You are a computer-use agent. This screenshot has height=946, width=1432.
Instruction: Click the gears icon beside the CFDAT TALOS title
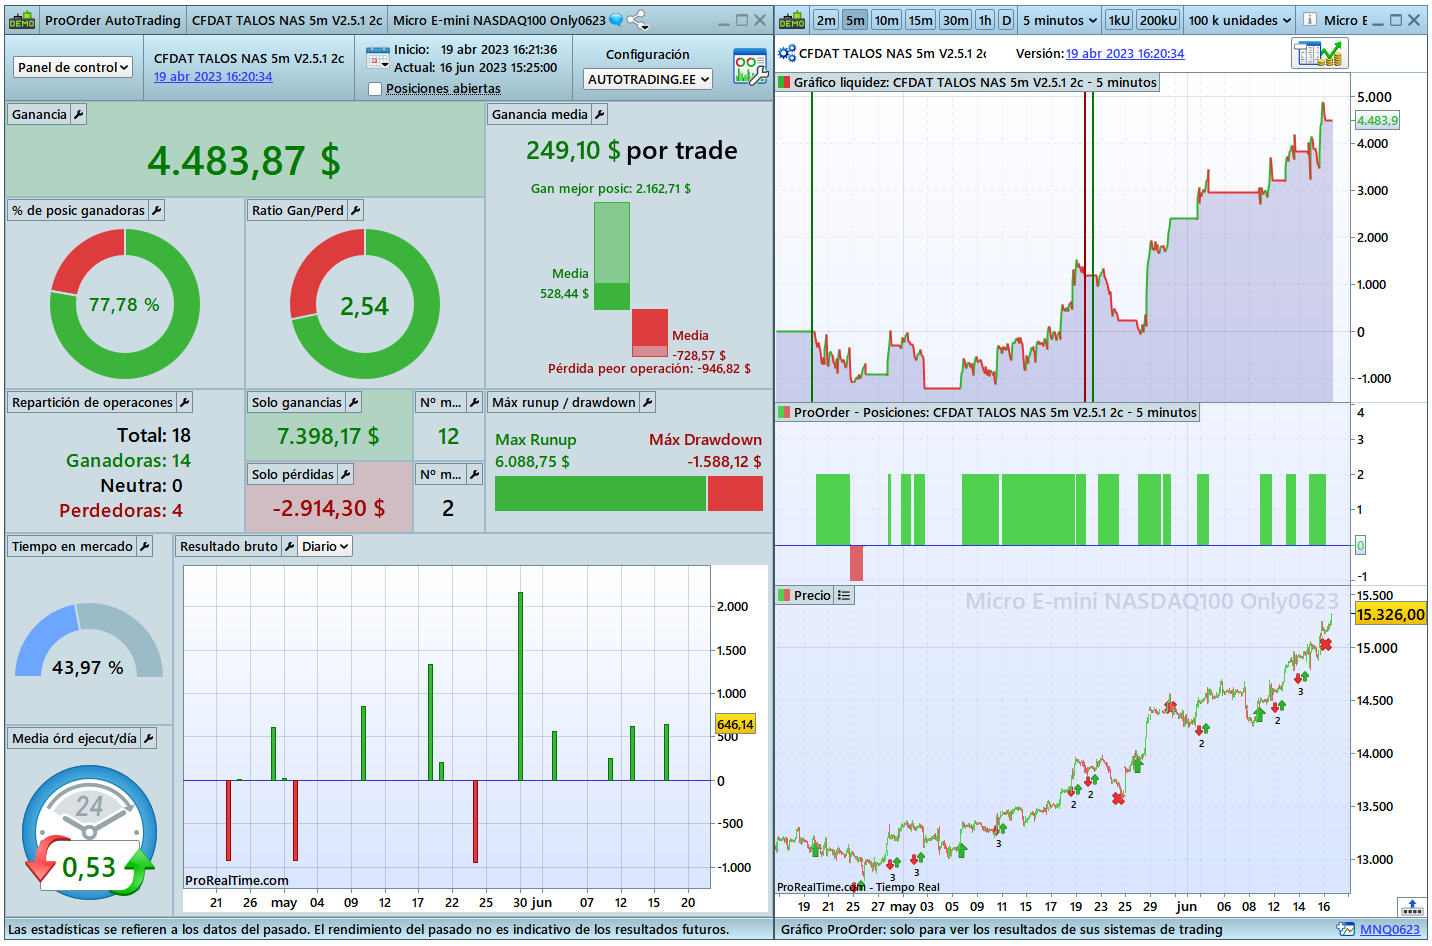(787, 54)
